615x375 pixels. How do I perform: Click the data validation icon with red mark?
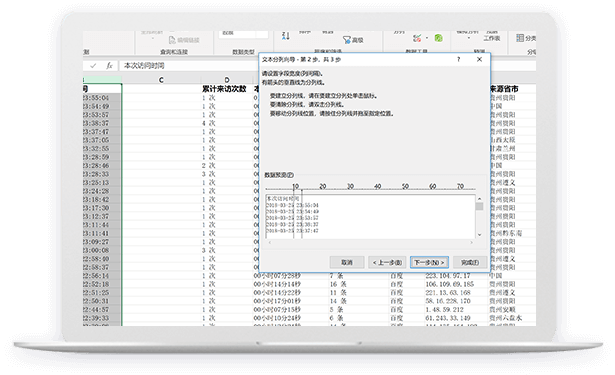pyautogui.click(x=417, y=38)
